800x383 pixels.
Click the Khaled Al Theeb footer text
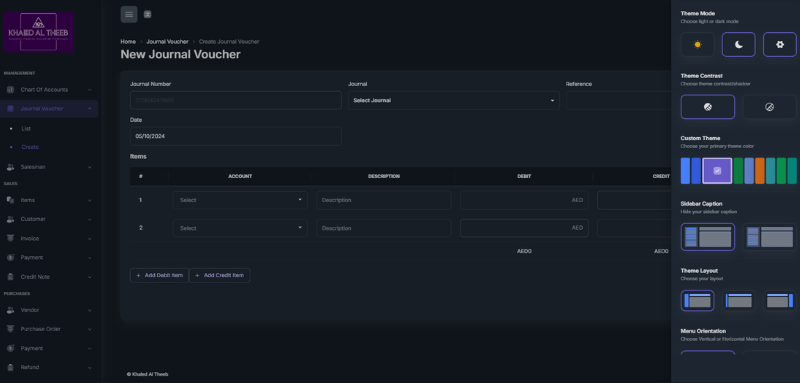click(147, 374)
